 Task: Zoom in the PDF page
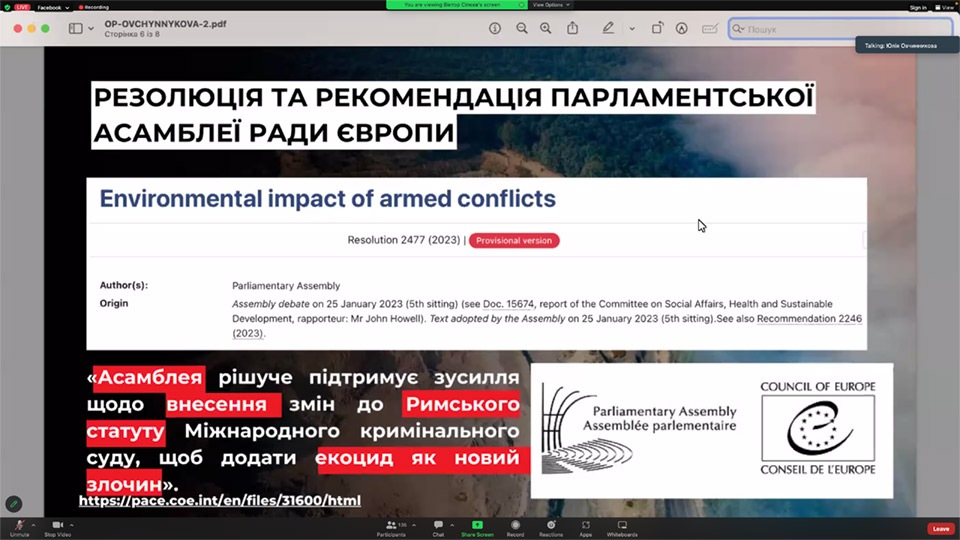[546, 29]
